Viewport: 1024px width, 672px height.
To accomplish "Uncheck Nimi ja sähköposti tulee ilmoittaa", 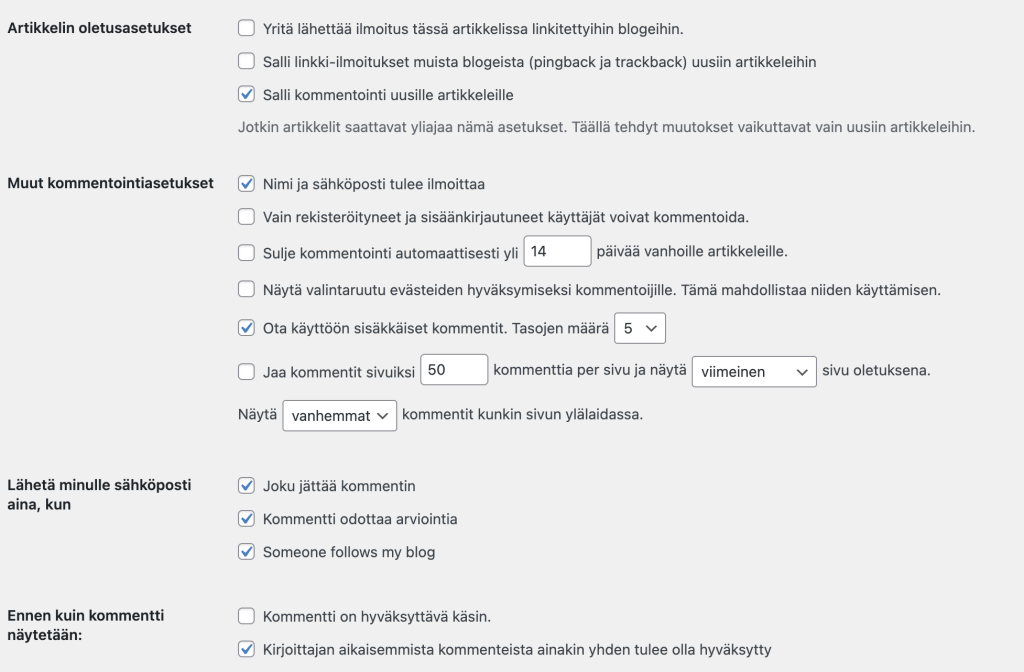I will click(246, 184).
